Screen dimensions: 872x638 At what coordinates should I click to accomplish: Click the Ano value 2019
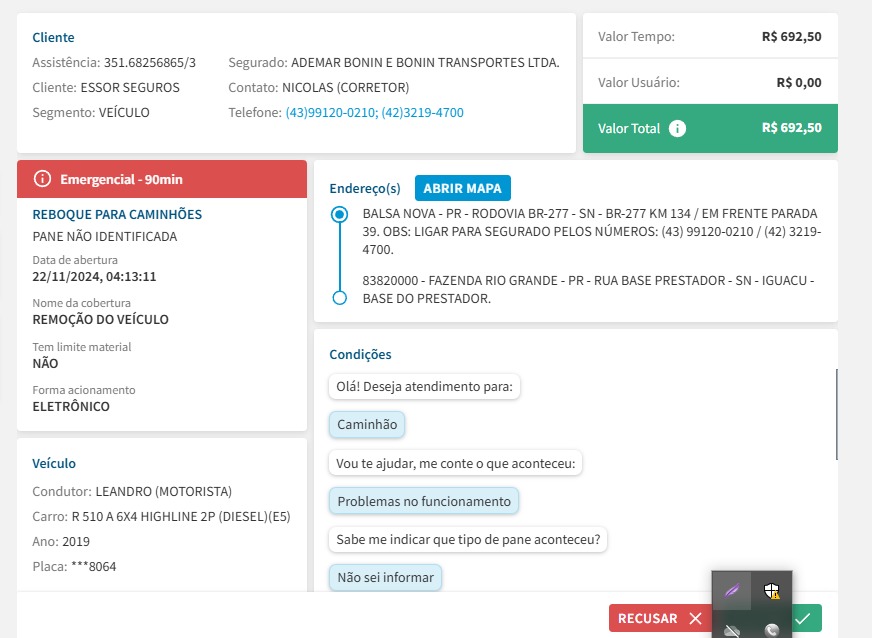click(x=76, y=541)
